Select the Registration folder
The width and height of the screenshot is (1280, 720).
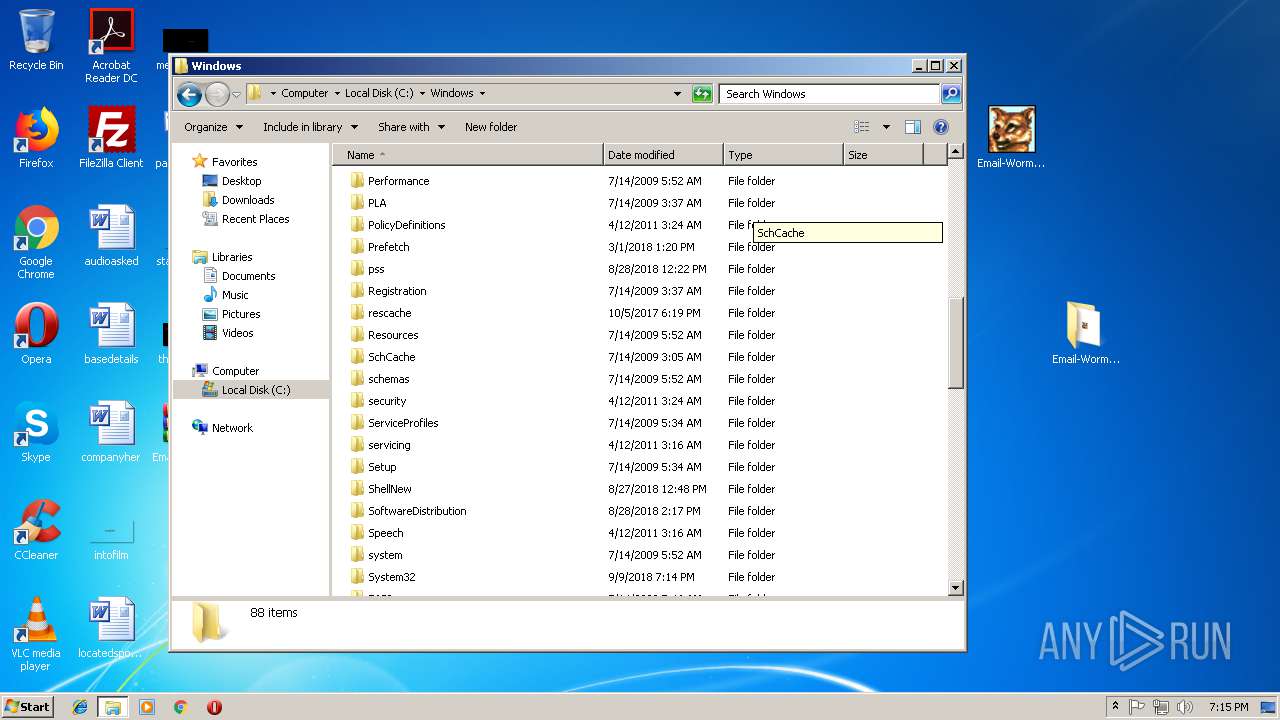397,291
